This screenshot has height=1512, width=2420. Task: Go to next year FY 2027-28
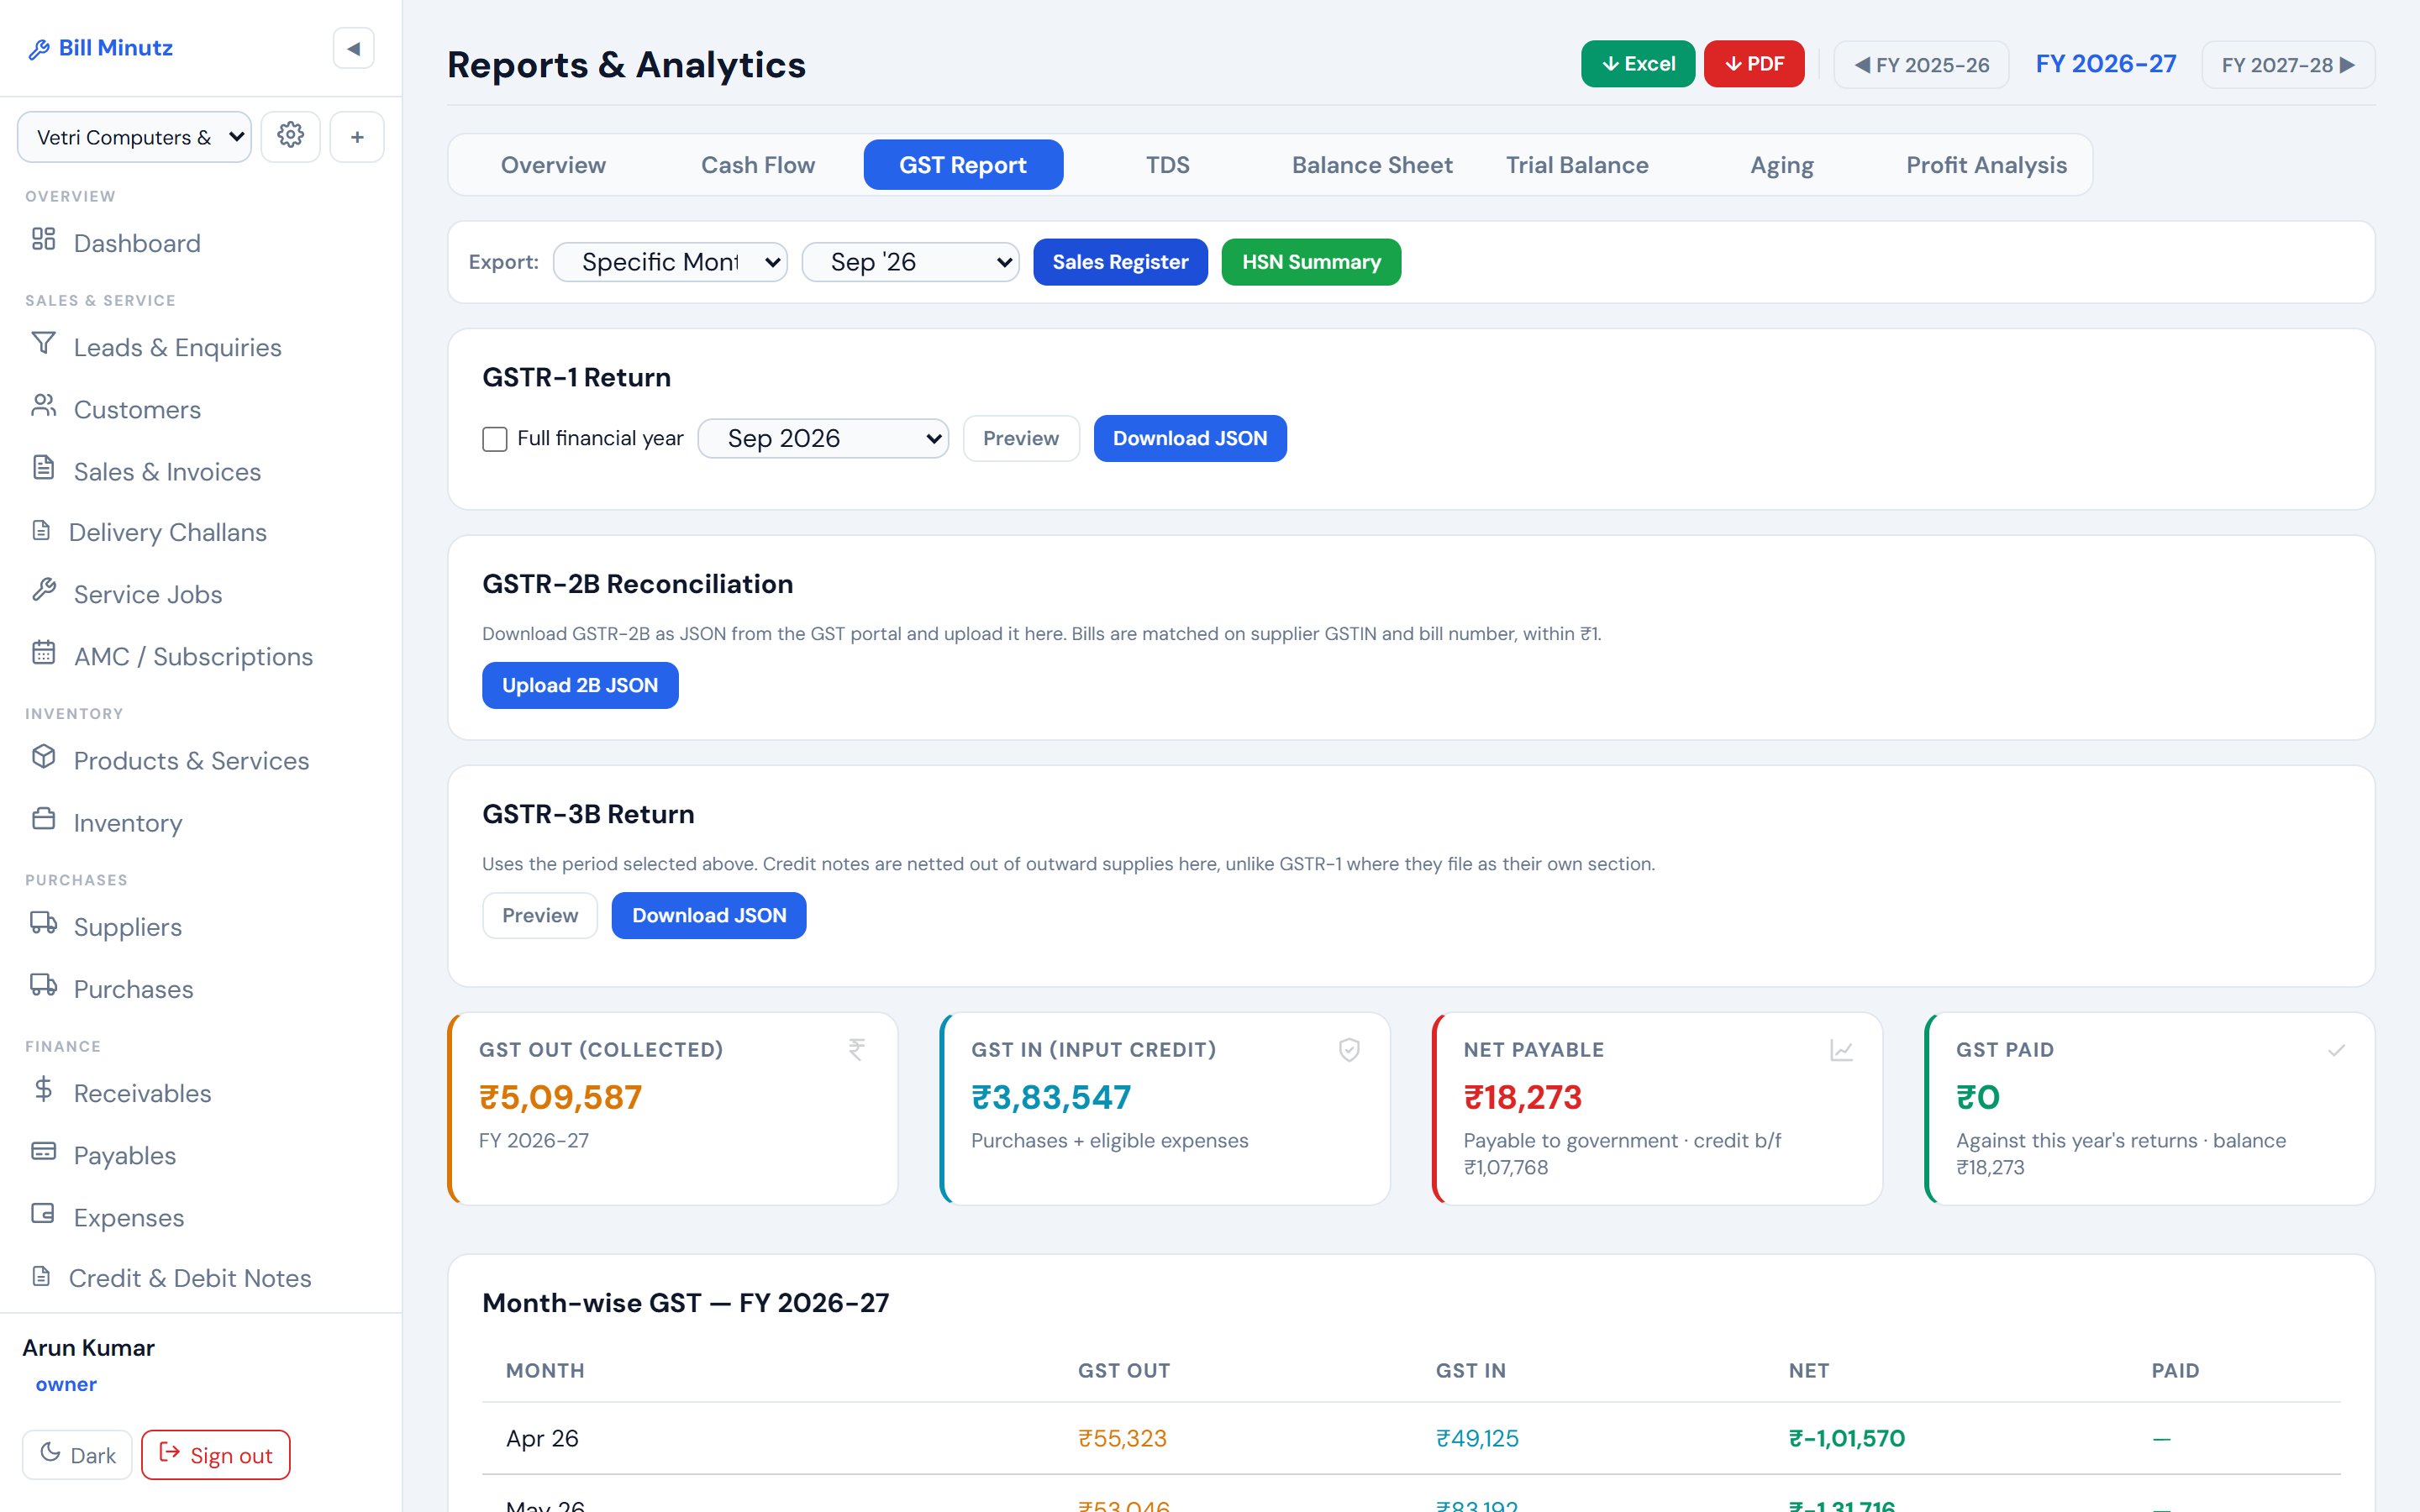point(2288,65)
